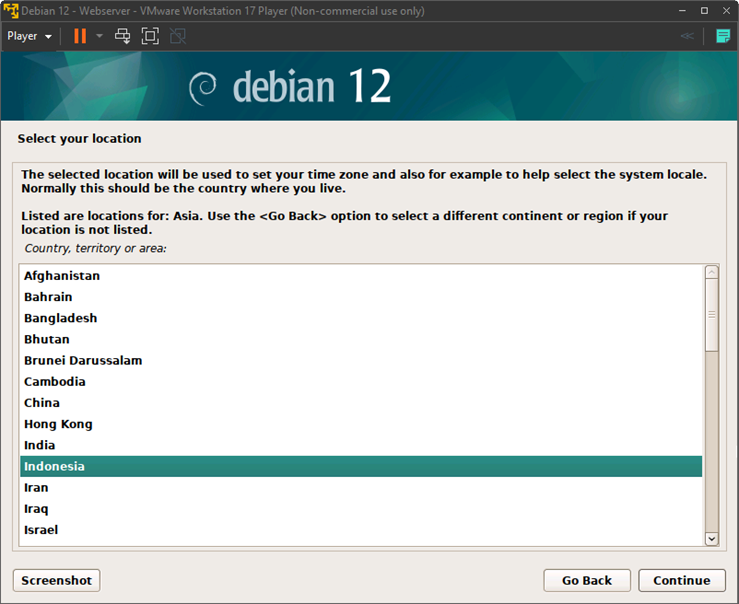Click the disabled Unity mode icon
This screenshot has width=739, height=604.
(178, 36)
